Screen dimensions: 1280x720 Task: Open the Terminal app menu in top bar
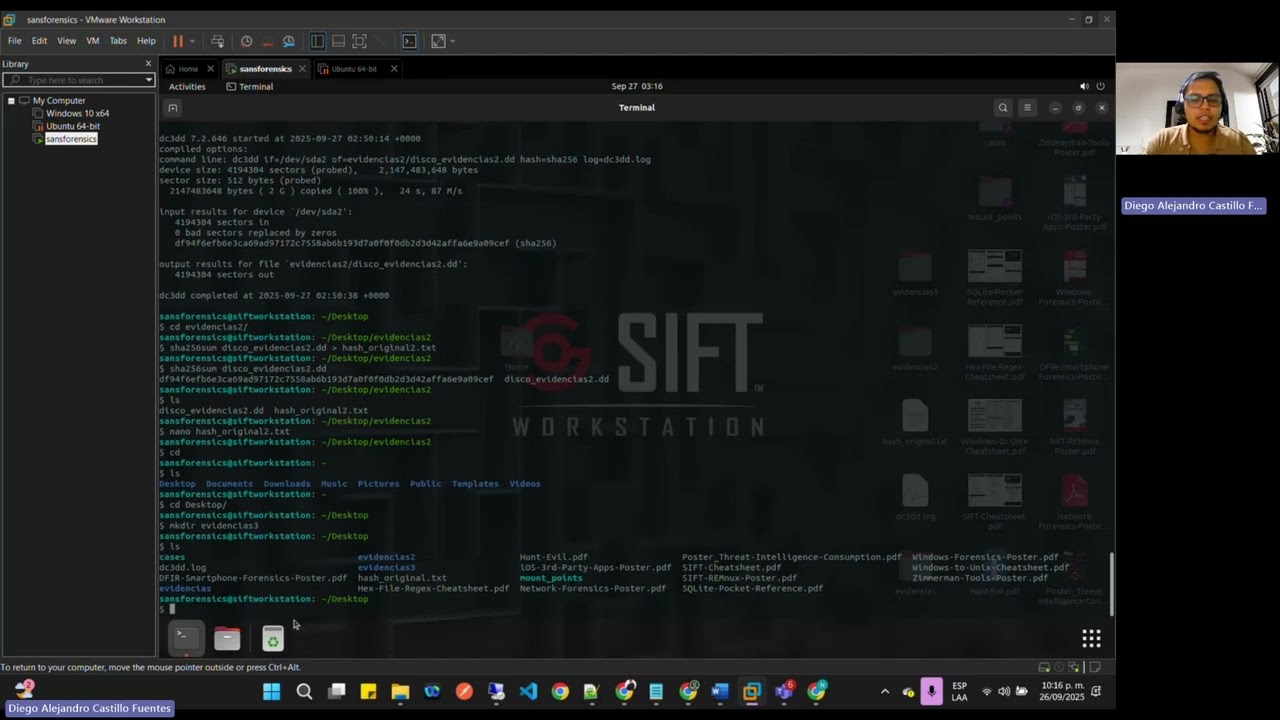click(250, 87)
